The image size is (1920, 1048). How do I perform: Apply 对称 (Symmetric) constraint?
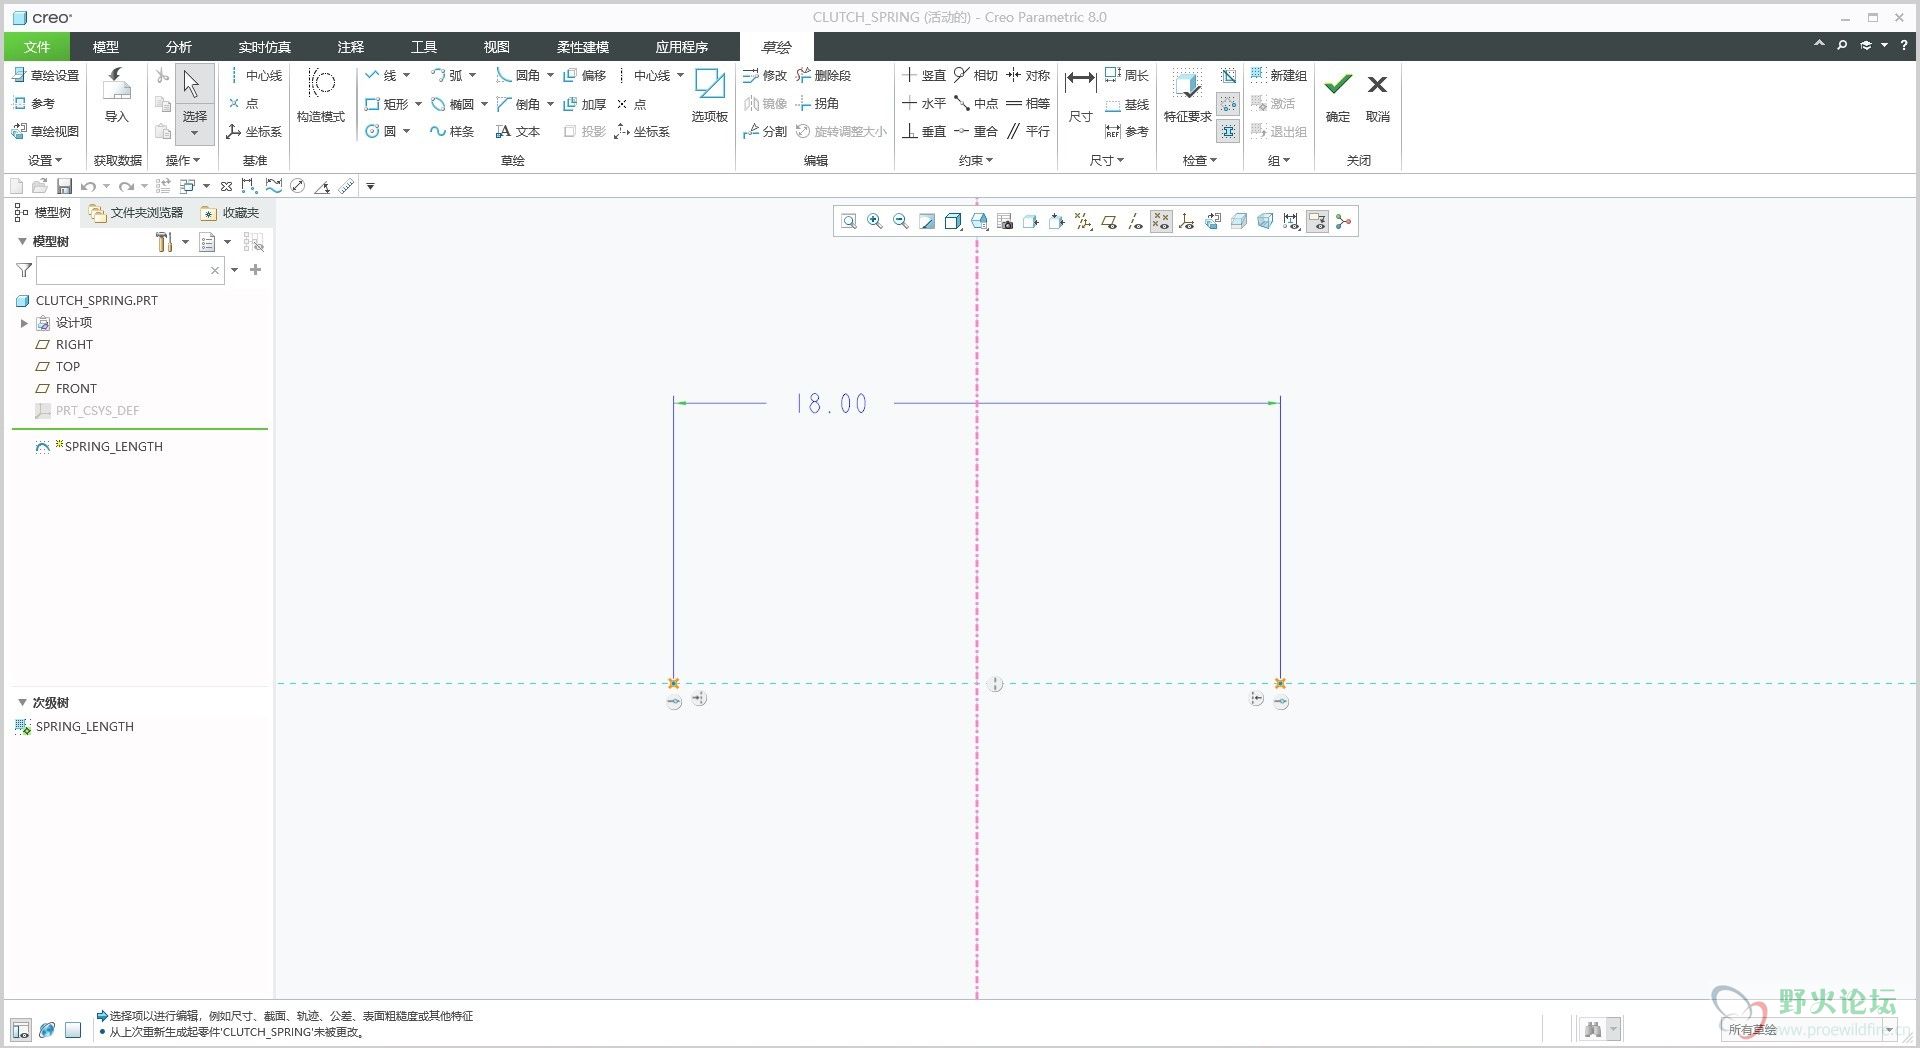pos(1028,75)
